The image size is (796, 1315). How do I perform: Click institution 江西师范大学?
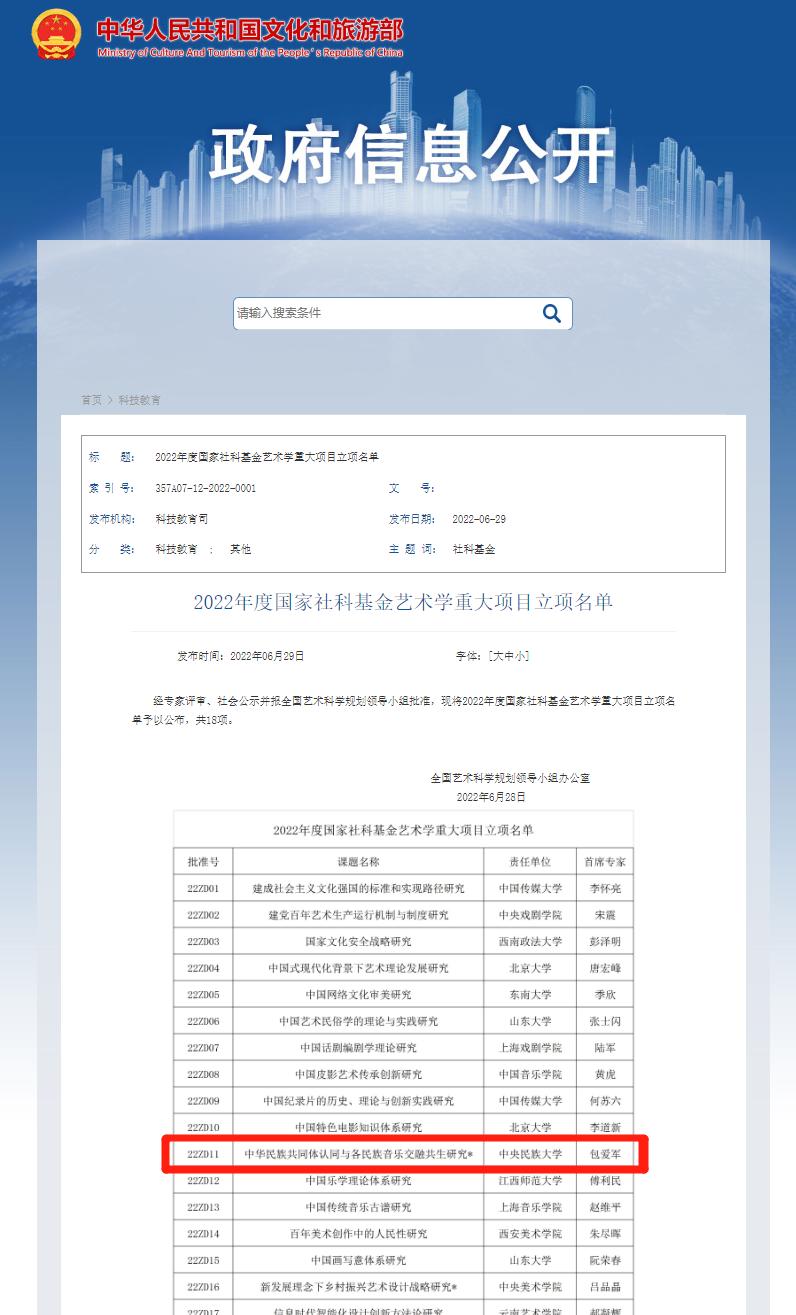530,1180
